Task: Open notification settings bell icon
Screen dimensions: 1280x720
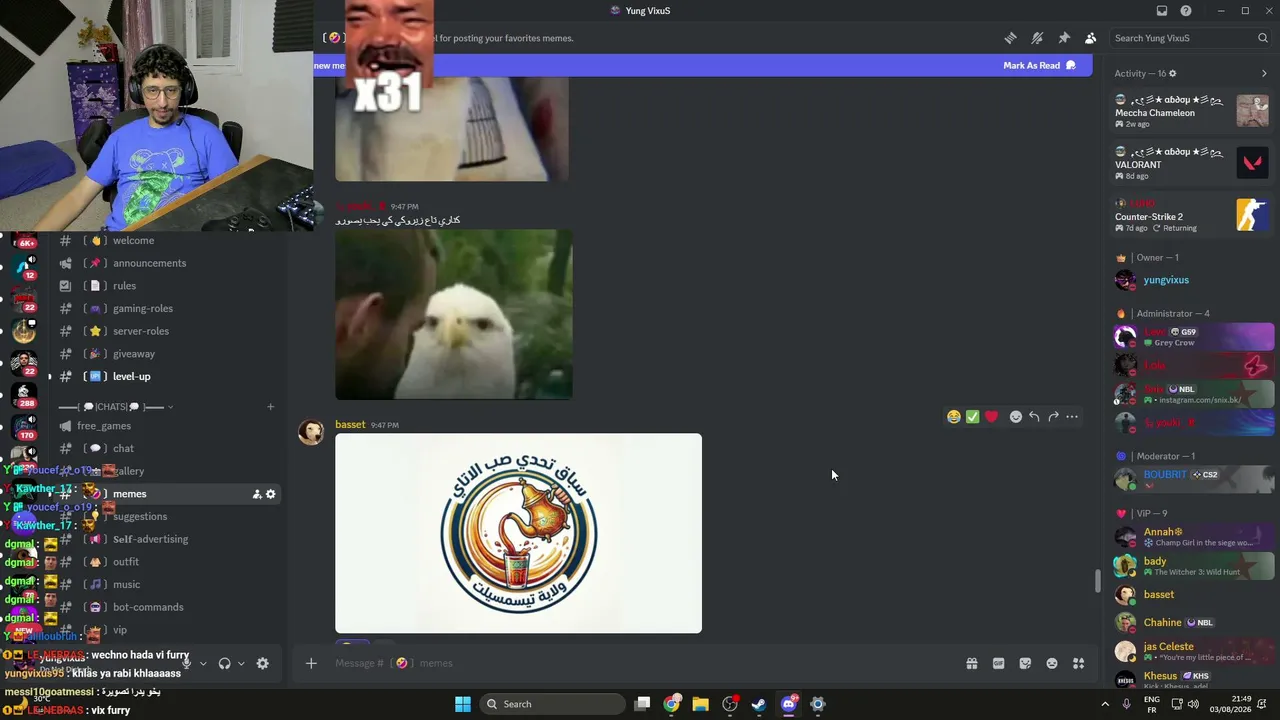Action: click(1037, 38)
